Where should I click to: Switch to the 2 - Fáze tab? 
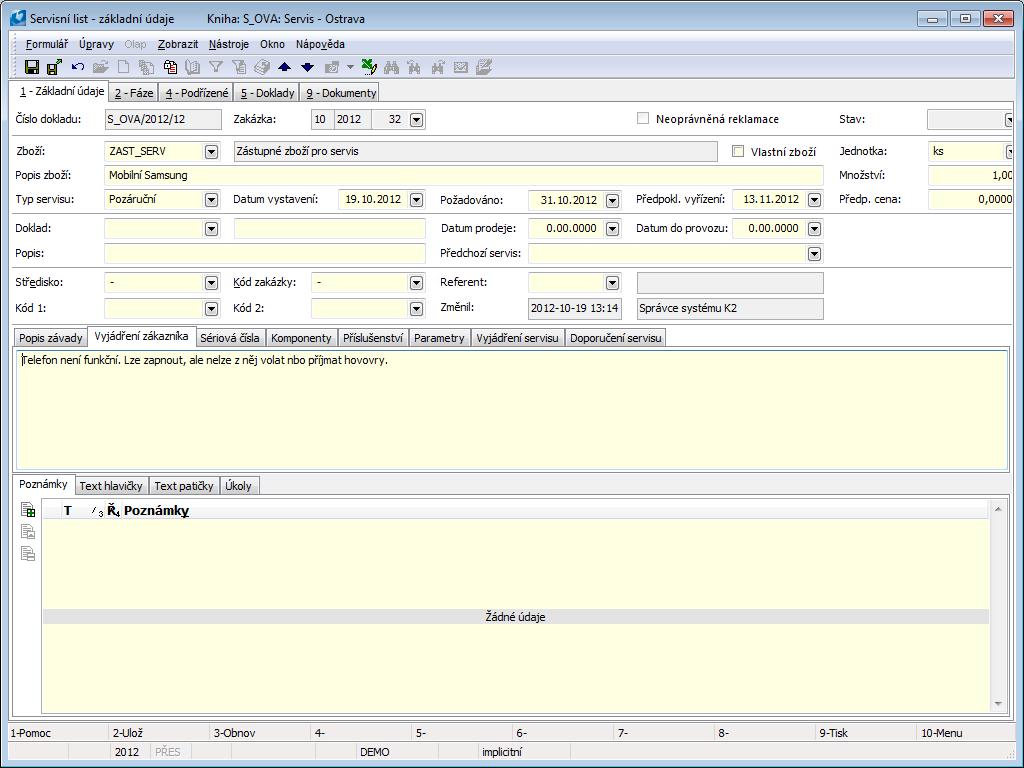pos(132,93)
